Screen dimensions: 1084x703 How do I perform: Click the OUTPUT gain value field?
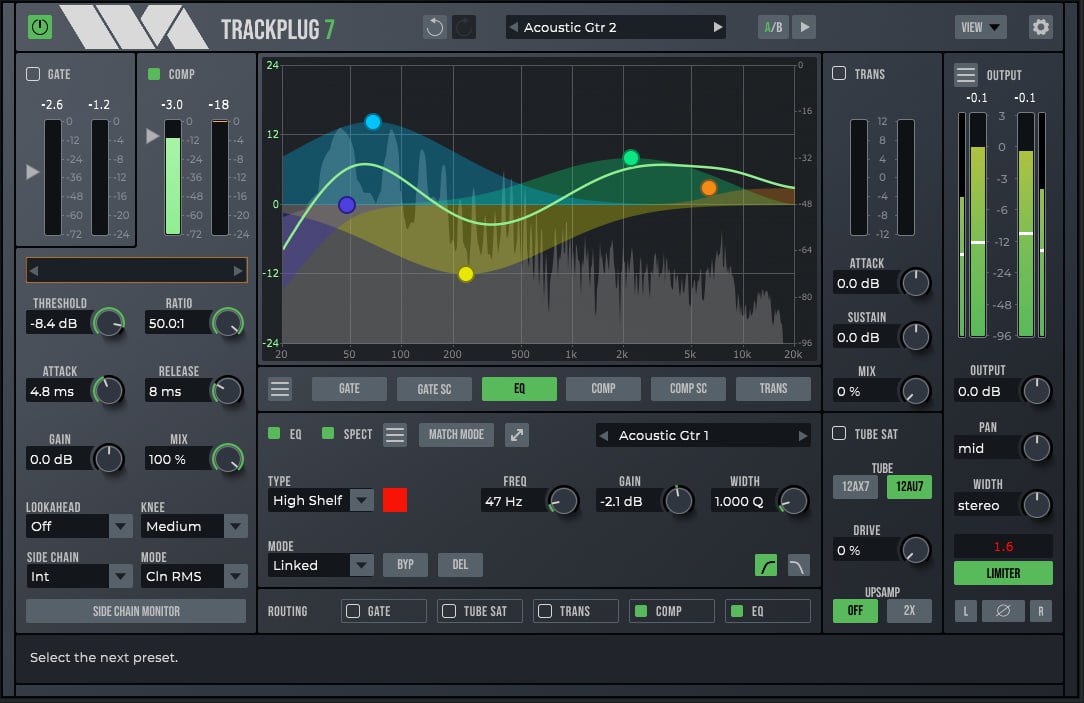point(987,391)
